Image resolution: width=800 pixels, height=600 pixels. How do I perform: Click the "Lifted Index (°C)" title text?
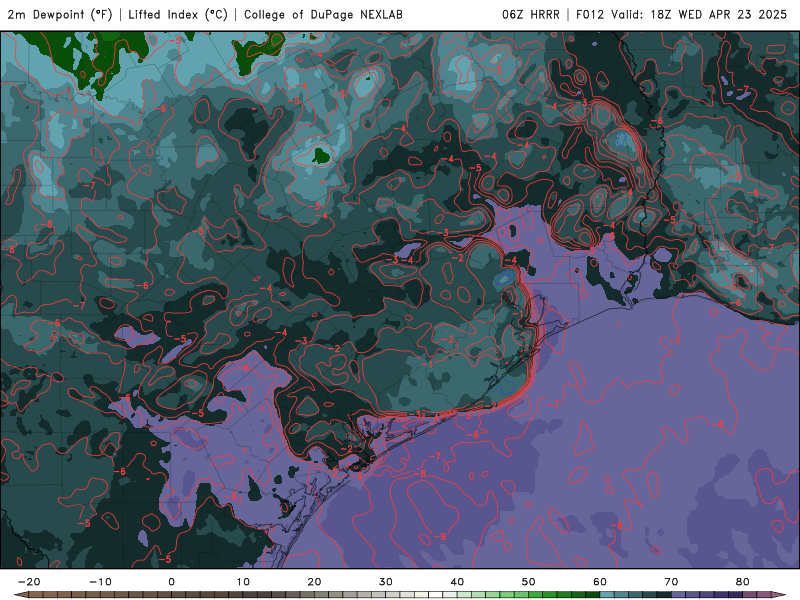178,15
